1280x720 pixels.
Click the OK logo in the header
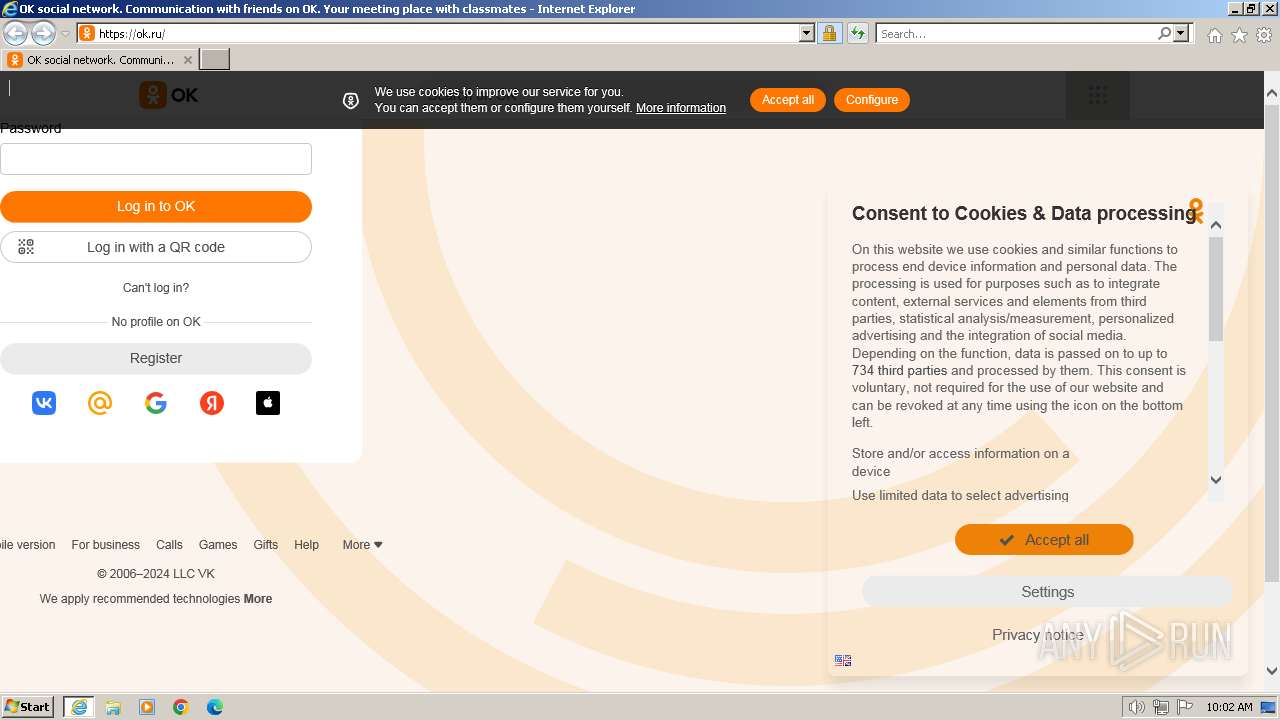[x=168, y=95]
